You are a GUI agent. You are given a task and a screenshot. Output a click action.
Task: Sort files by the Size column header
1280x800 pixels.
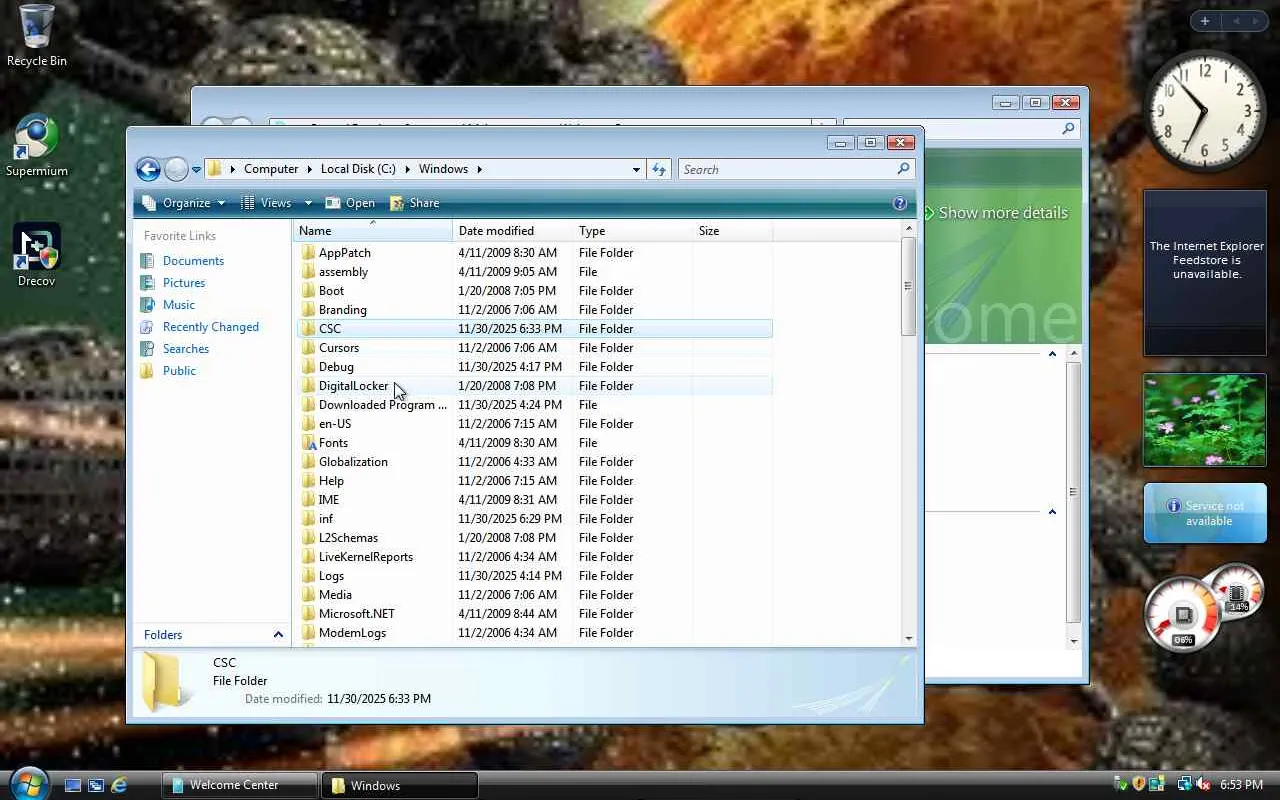[x=732, y=231]
